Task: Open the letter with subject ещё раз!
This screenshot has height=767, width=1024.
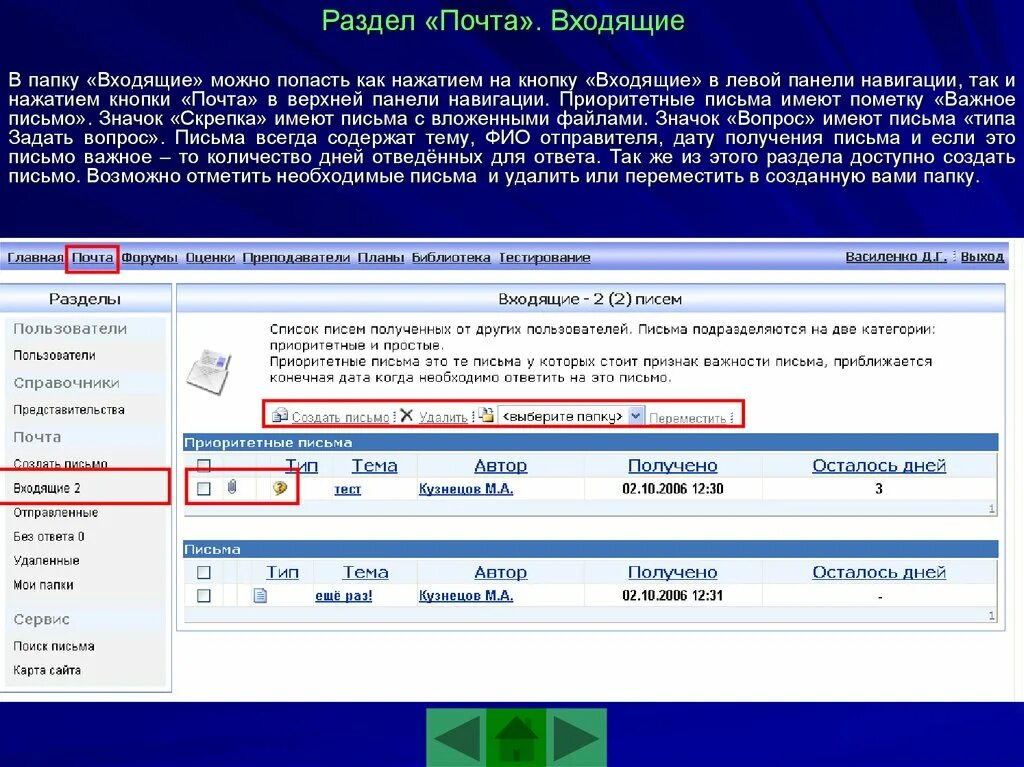Action: click(x=344, y=596)
